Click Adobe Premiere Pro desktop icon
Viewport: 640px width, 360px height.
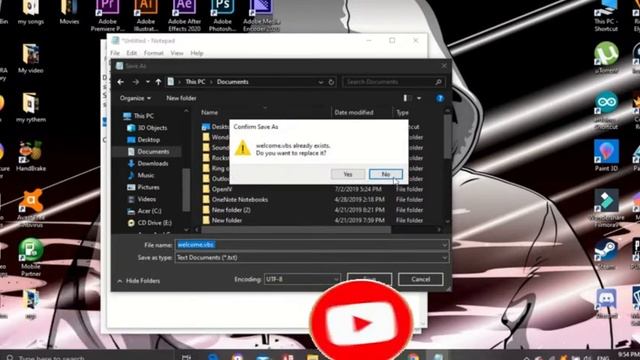tap(107, 15)
